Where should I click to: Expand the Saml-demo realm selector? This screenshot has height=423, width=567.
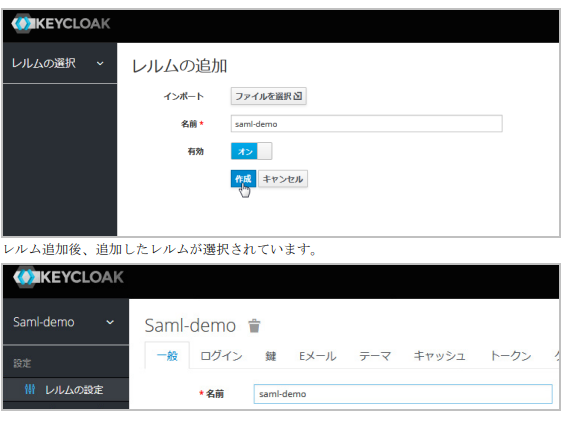click(66, 322)
